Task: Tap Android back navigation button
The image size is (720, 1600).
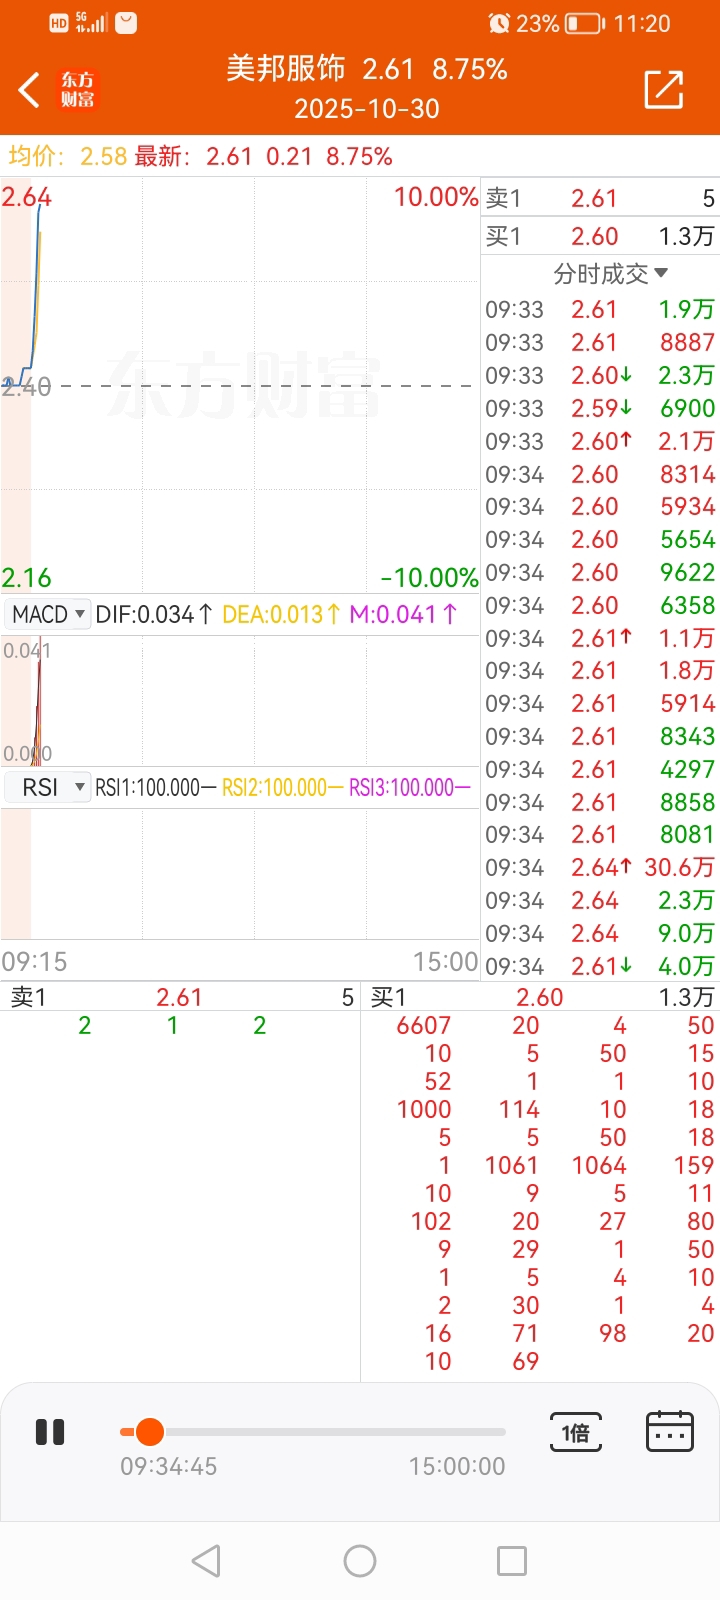Action: point(206,1560)
